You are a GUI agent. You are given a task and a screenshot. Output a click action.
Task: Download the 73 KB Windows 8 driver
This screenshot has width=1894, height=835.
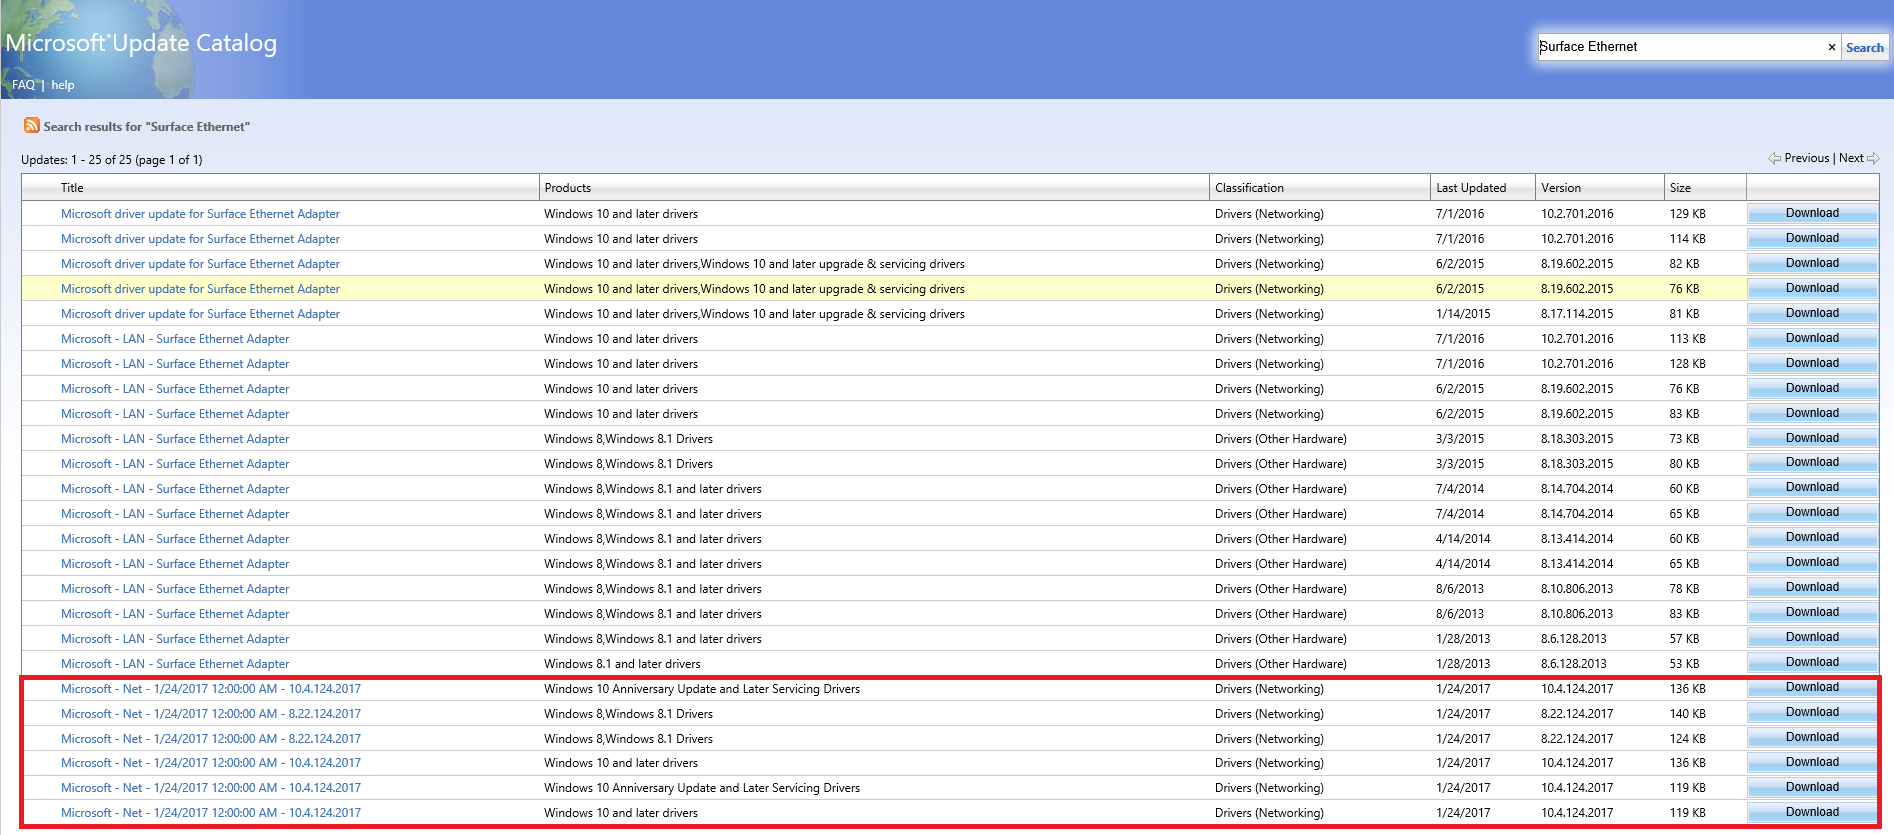point(1812,438)
